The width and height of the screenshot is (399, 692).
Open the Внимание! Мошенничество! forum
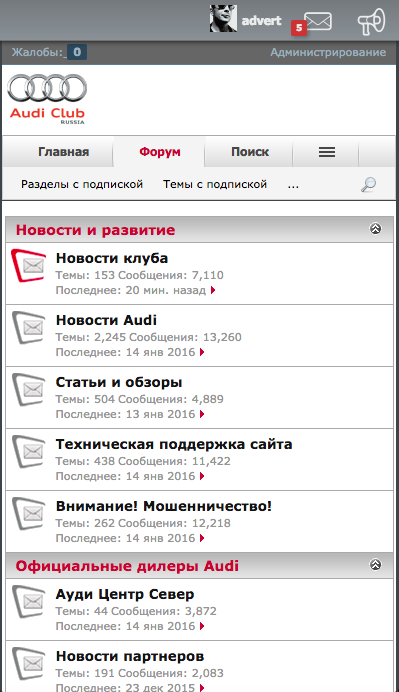[164, 506]
